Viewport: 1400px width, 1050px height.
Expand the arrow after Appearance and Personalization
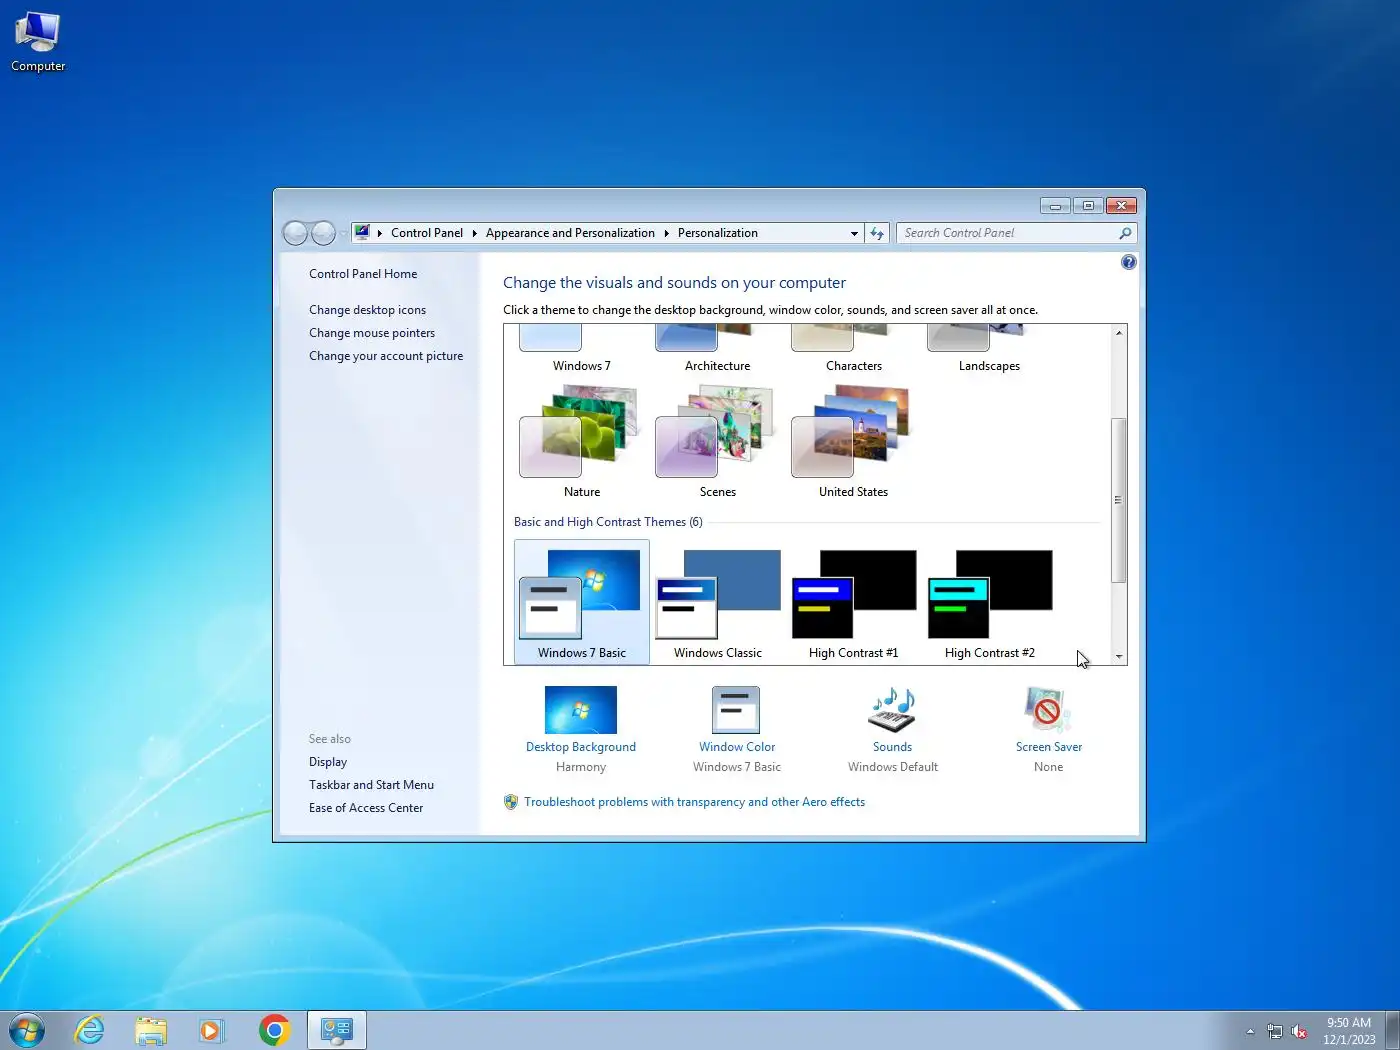click(666, 233)
